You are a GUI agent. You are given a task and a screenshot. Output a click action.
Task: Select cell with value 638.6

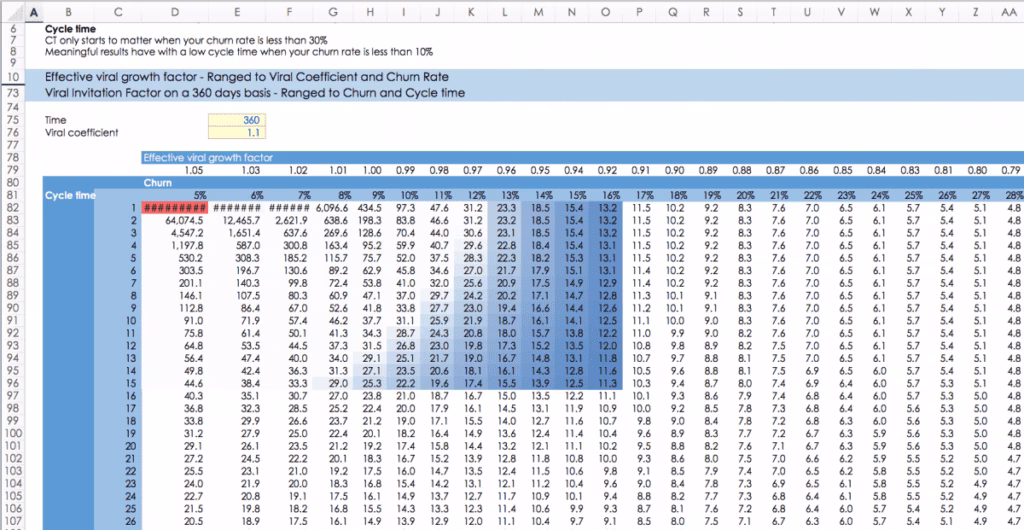click(x=334, y=220)
